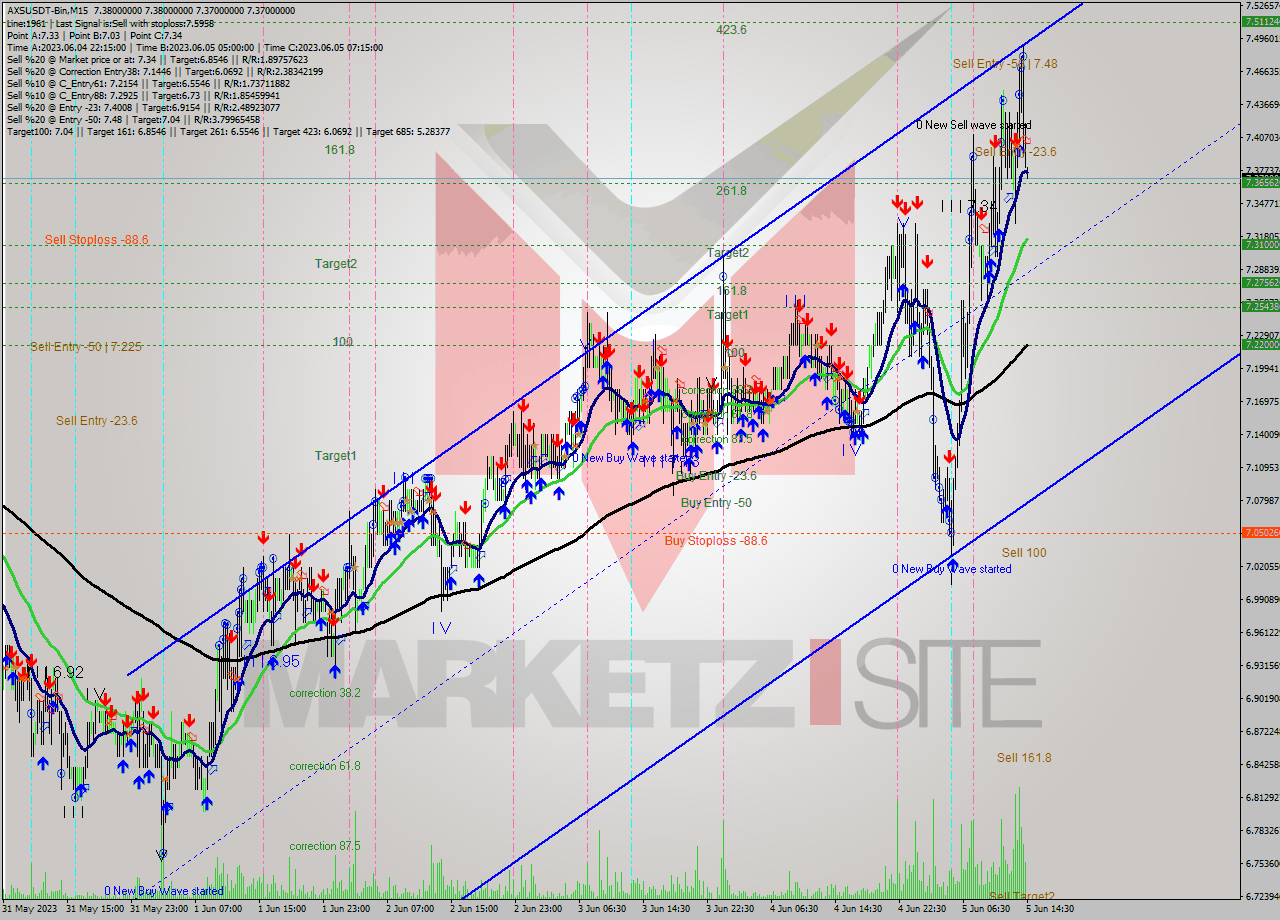Click the green 7.51124 price tag
This screenshot has width=1280, height=920.
point(1260,21)
